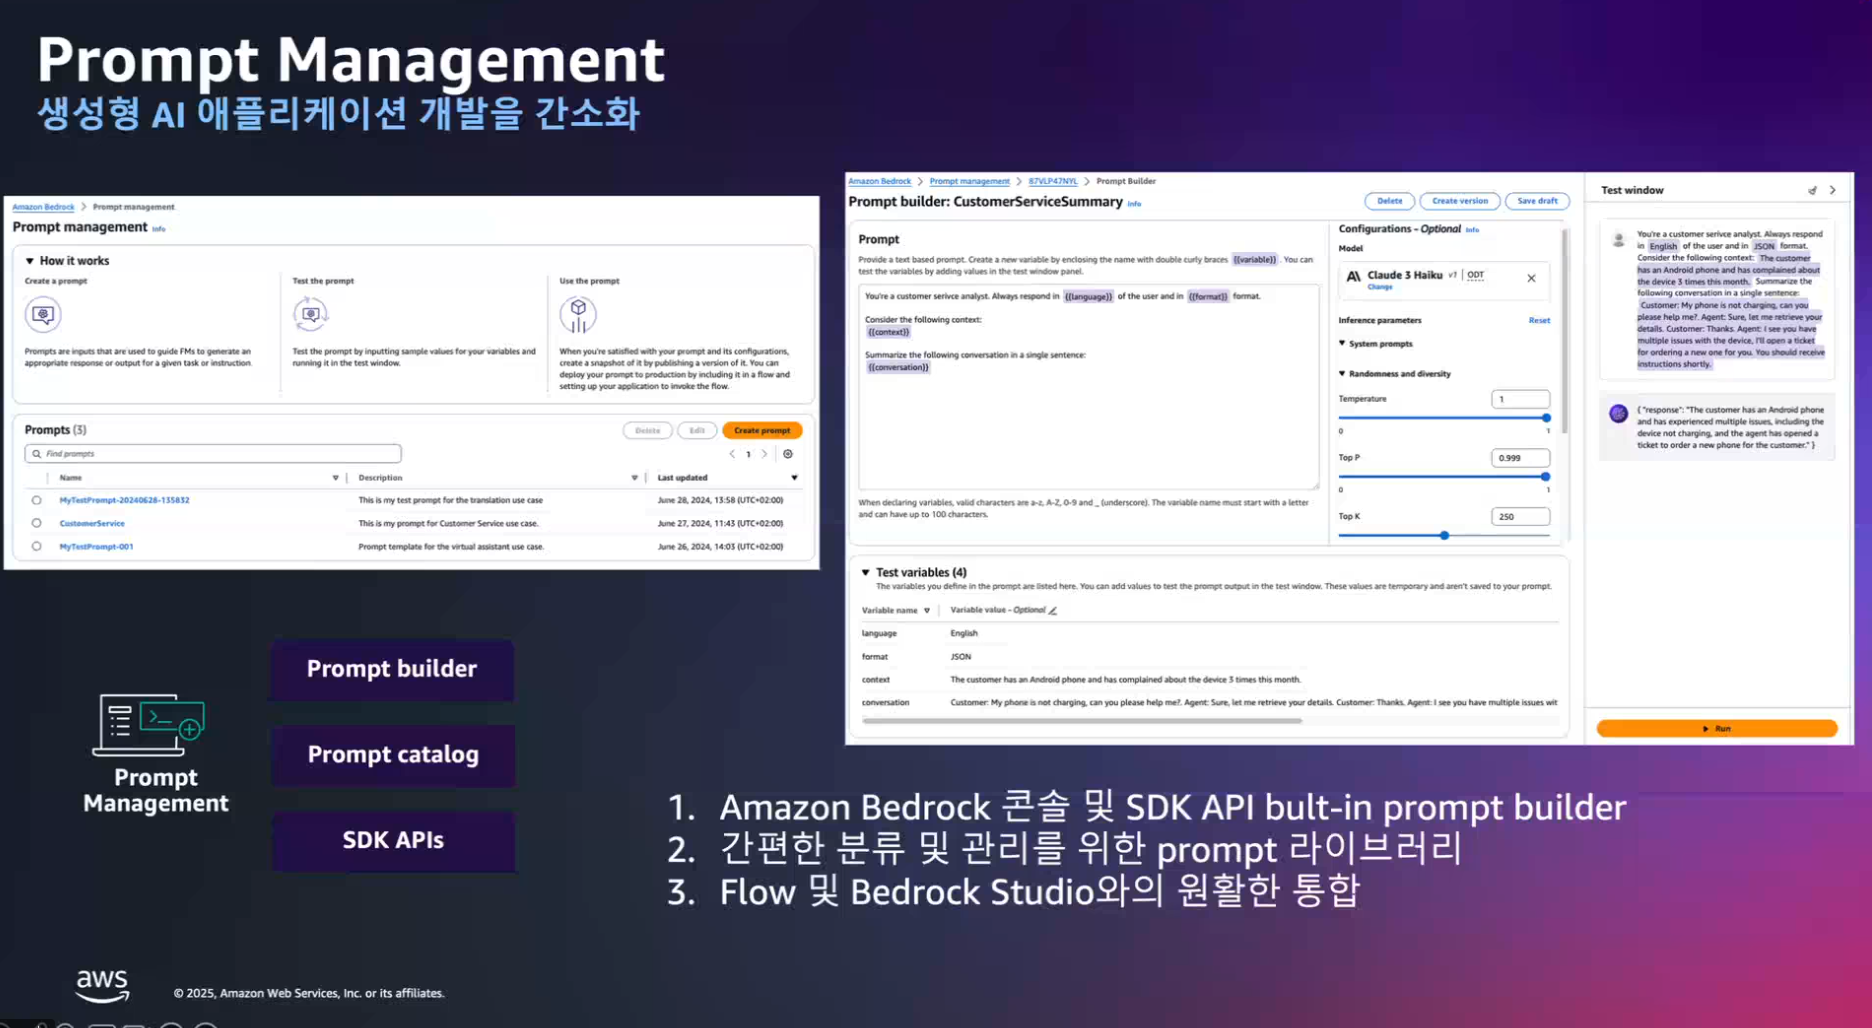Click Delete button in Prompt builder header

[x=1390, y=201]
